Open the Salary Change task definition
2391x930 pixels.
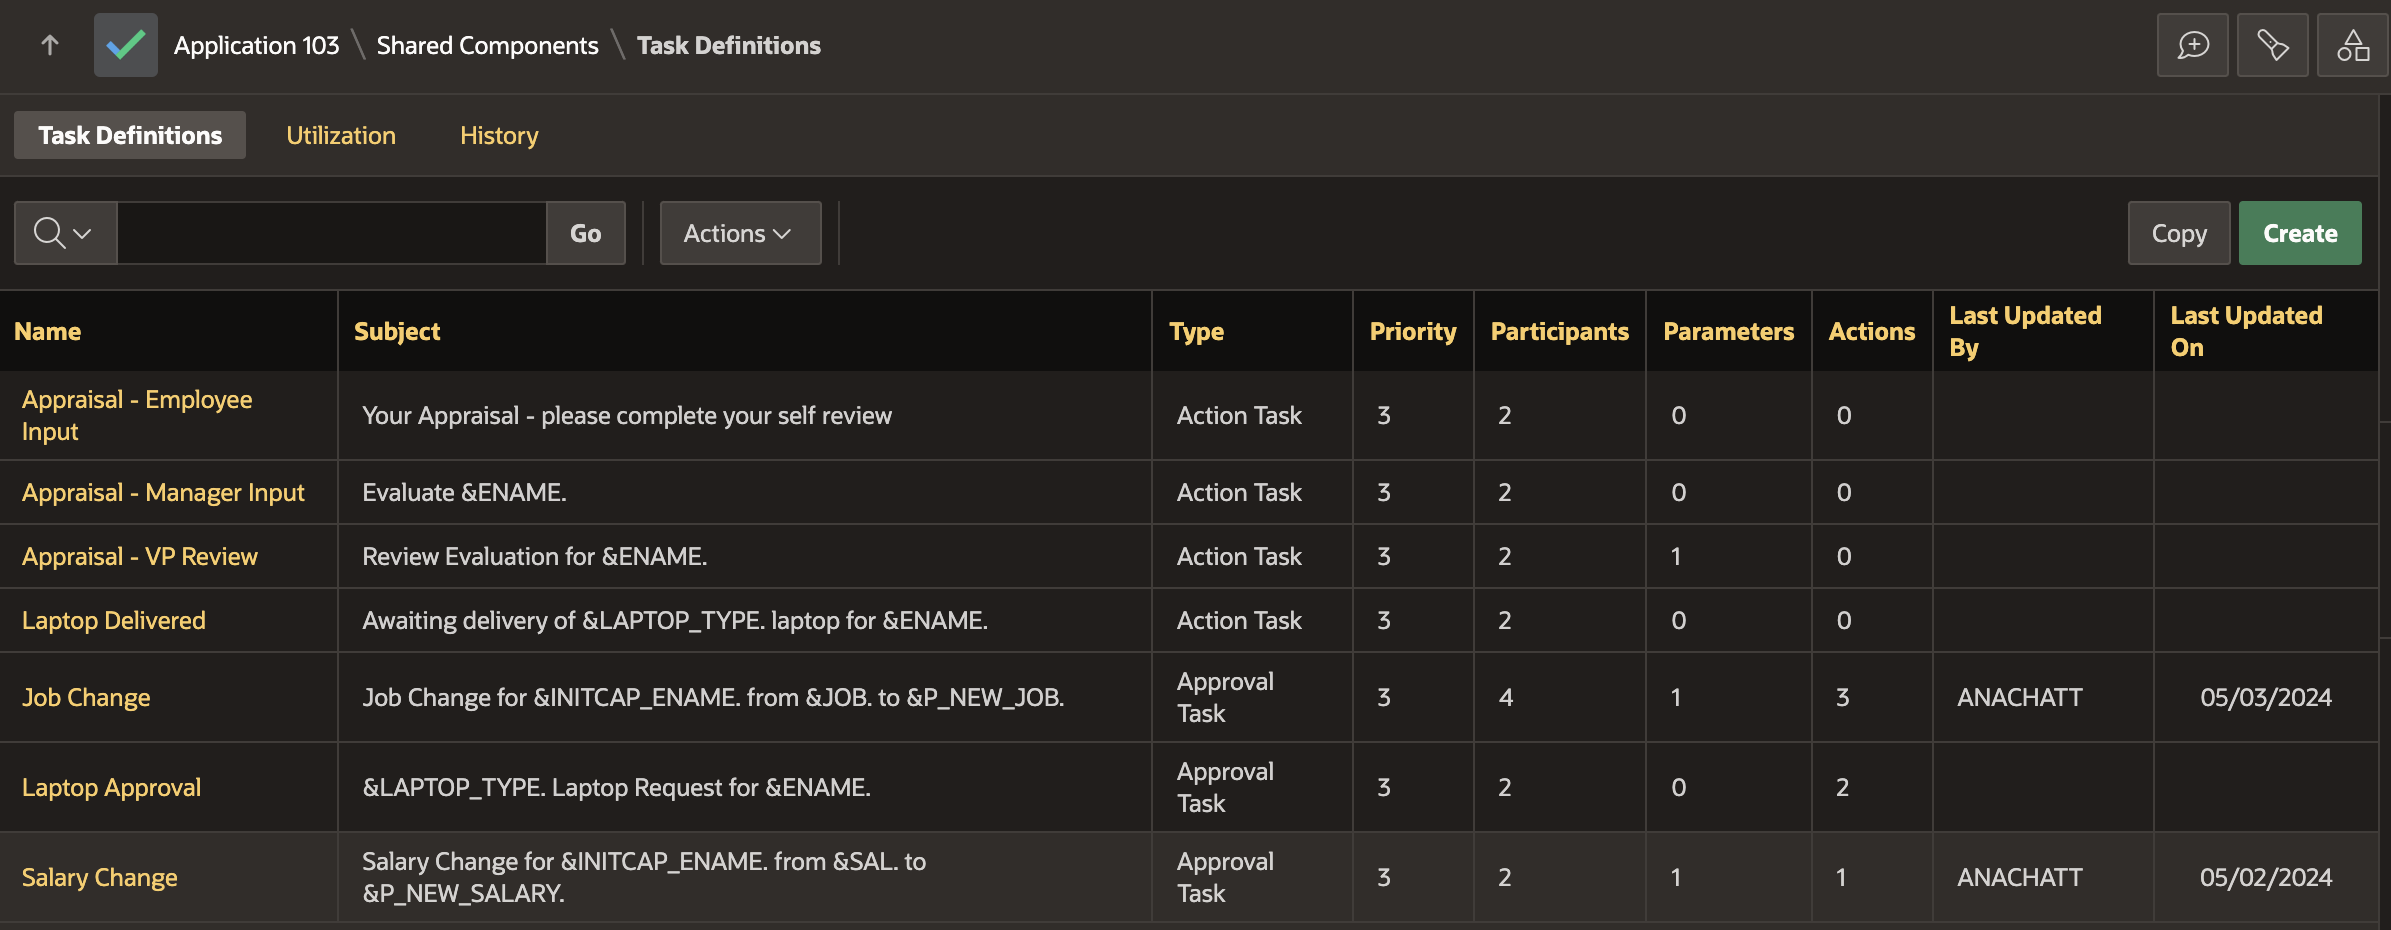pos(99,877)
